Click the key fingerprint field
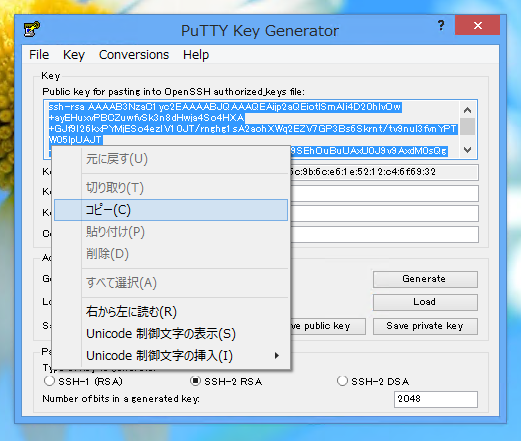Screen dimensions: 521x441 pos(384,172)
